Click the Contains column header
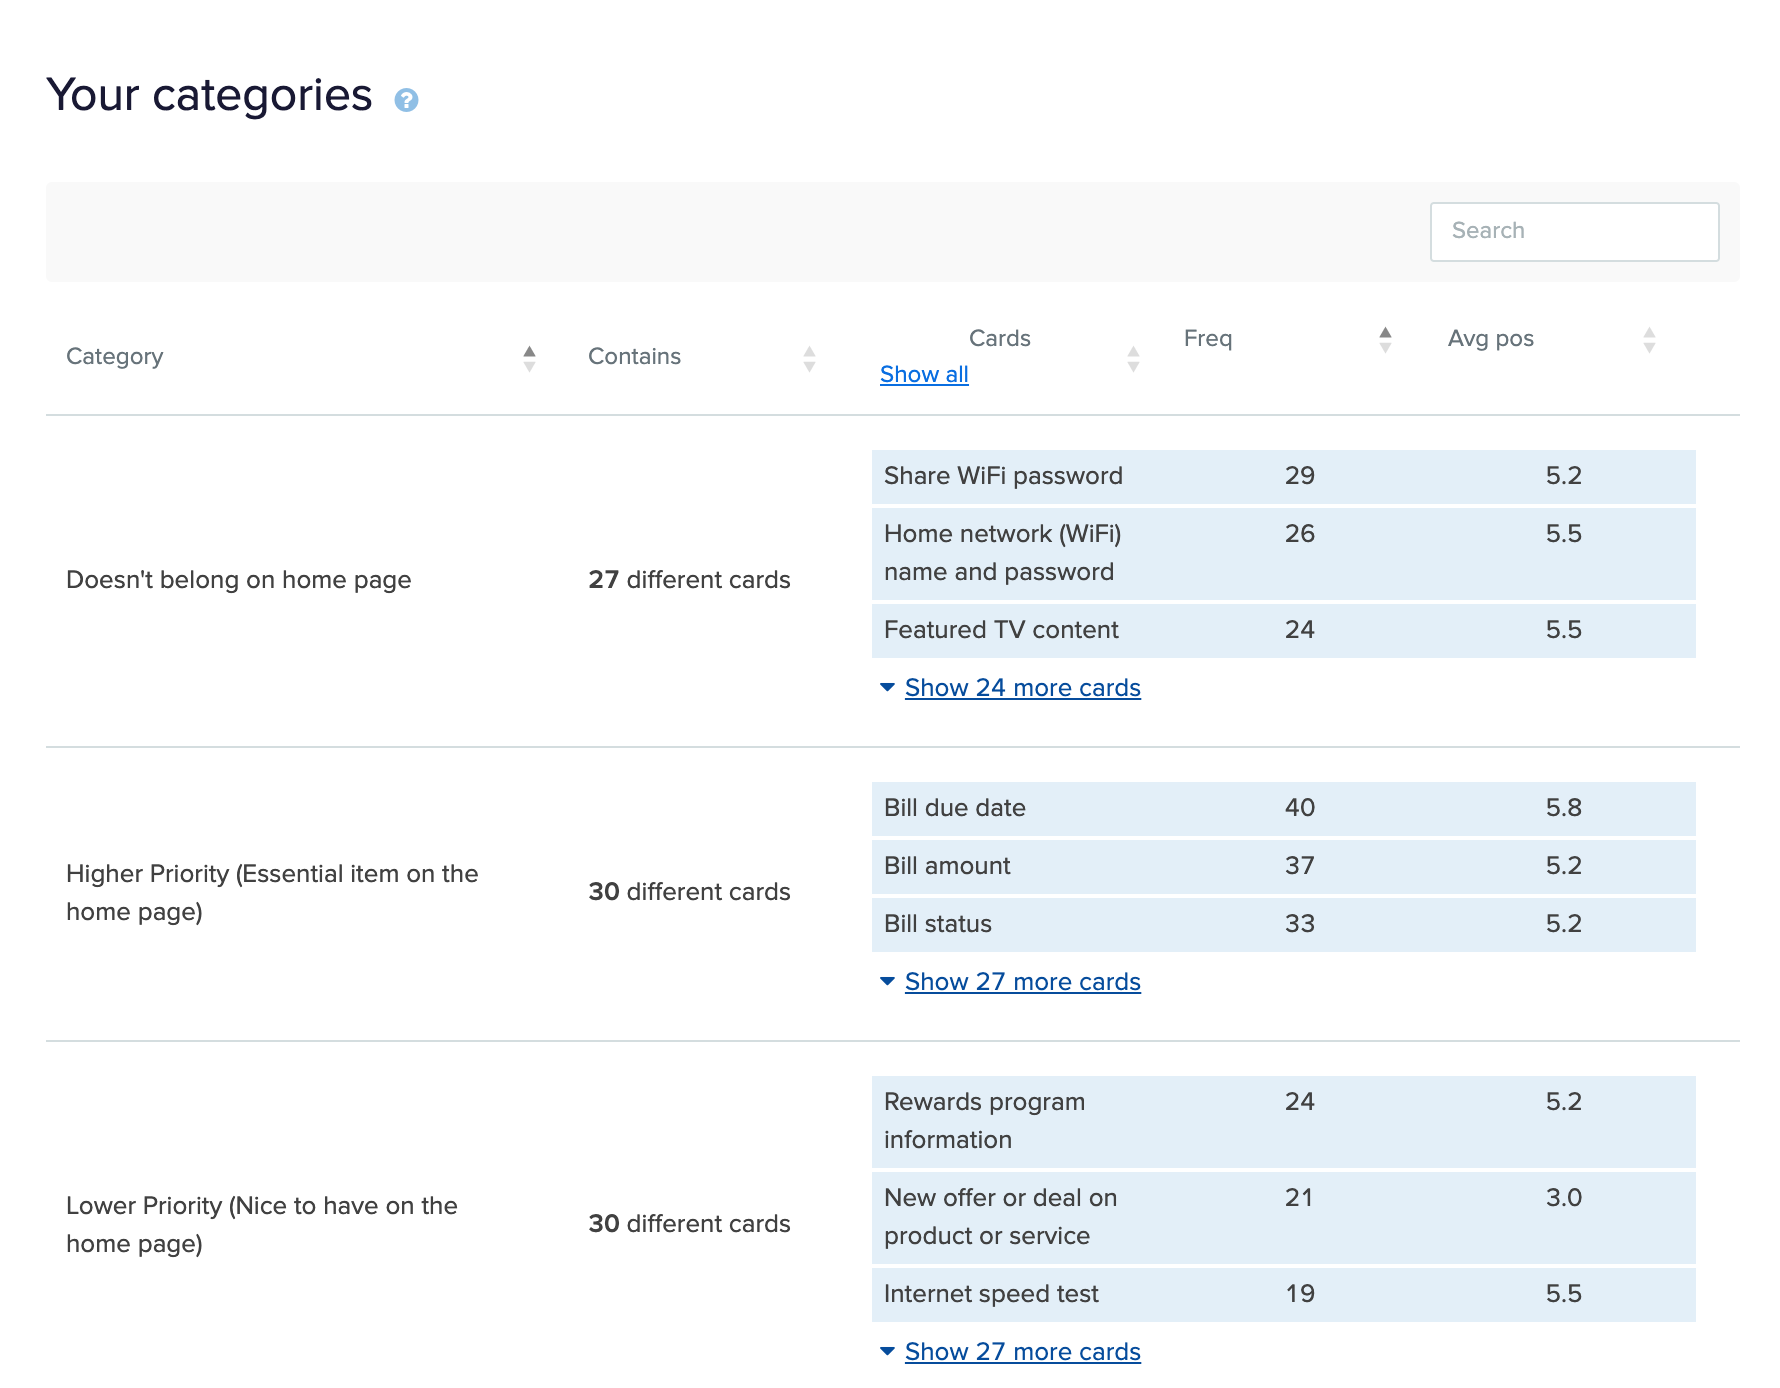The width and height of the screenshot is (1780, 1388). click(x=634, y=356)
